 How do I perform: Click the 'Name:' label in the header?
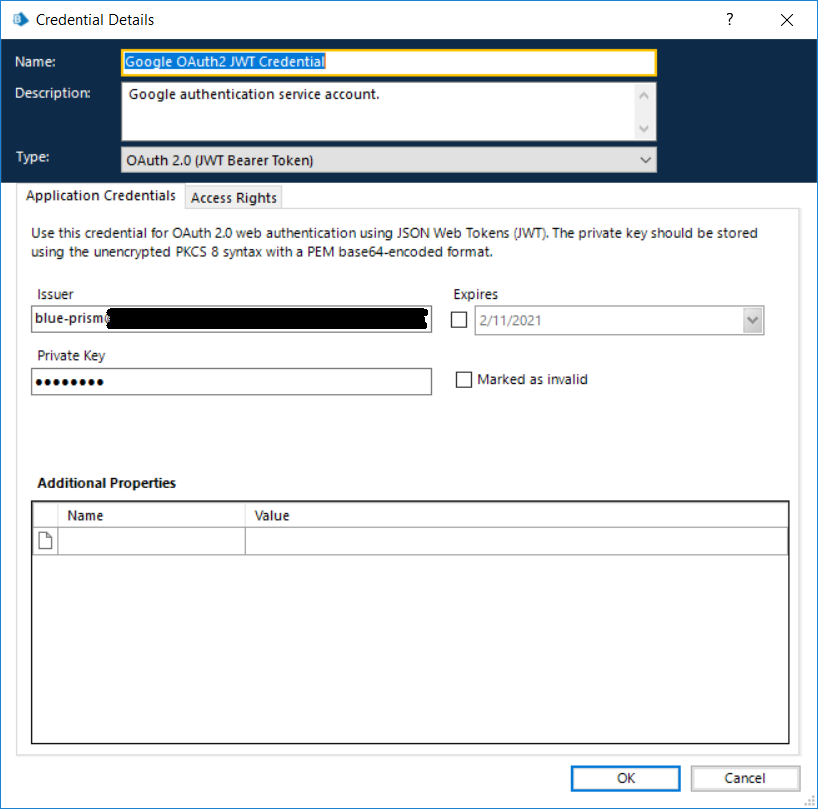(x=35, y=62)
